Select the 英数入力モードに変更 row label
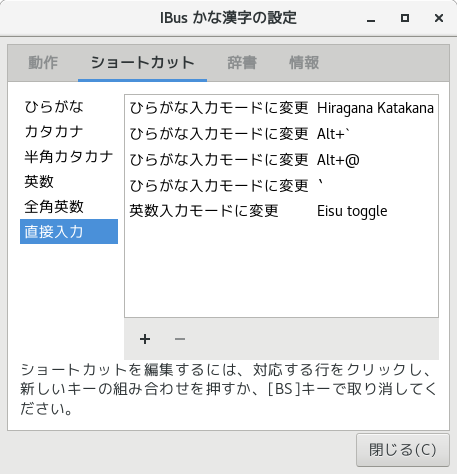 coord(204,211)
